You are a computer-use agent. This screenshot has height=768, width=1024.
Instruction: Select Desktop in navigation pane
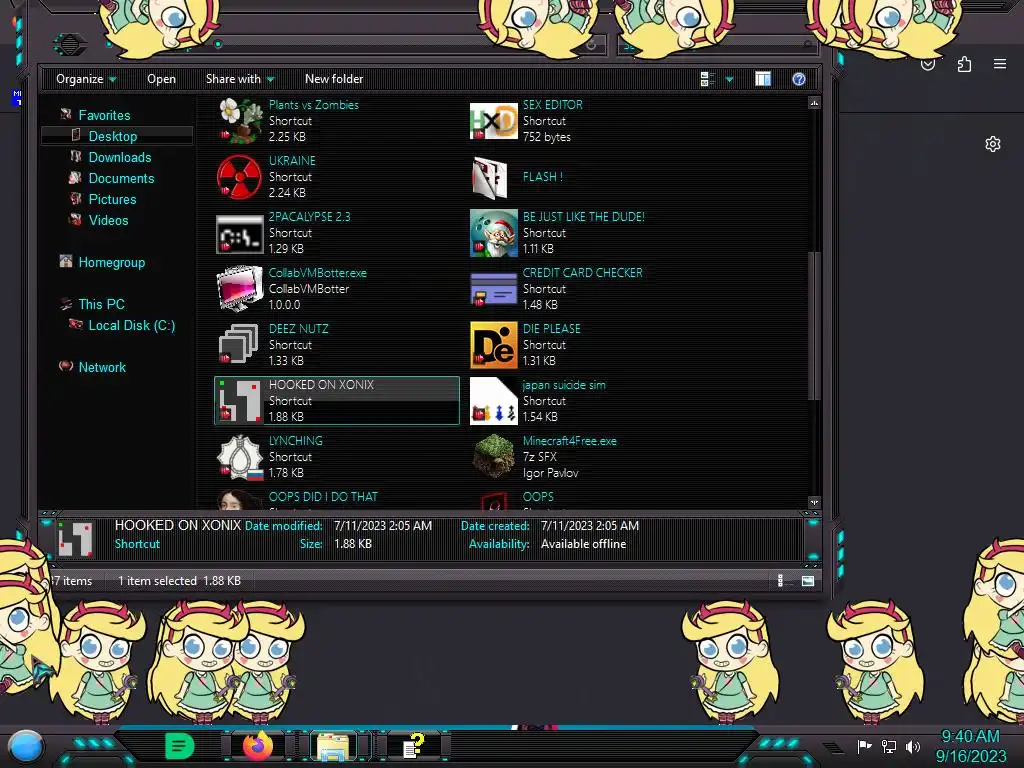click(113, 136)
